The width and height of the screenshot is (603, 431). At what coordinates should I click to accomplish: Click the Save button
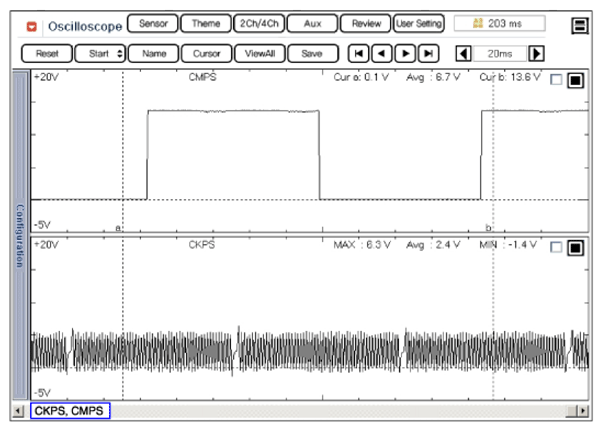pos(312,53)
